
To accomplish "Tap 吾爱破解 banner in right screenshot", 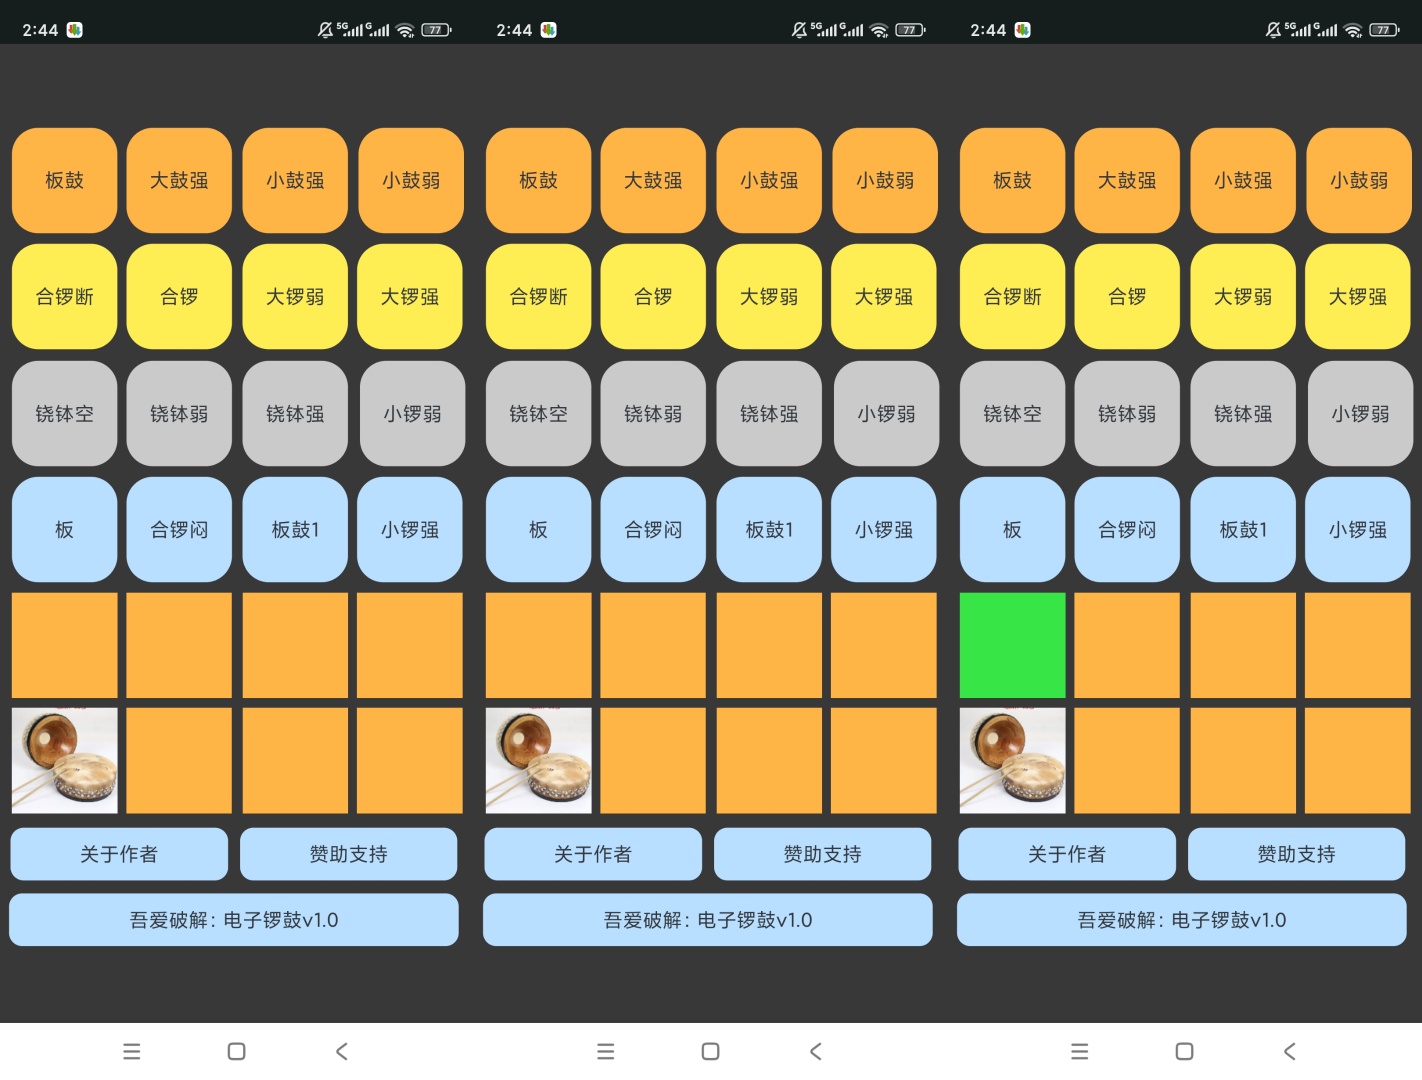I will (x=1182, y=920).
